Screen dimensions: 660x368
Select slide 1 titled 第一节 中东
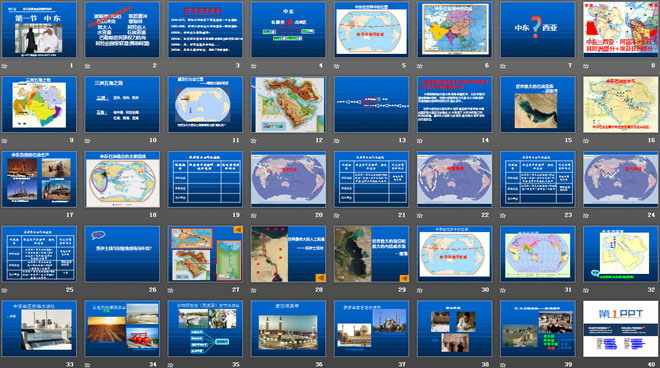coord(39,29)
